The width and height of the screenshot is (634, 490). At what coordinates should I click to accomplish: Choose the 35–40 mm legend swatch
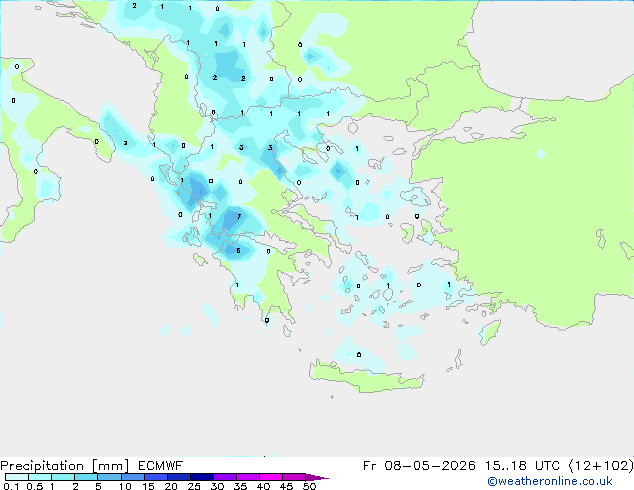point(248,477)
